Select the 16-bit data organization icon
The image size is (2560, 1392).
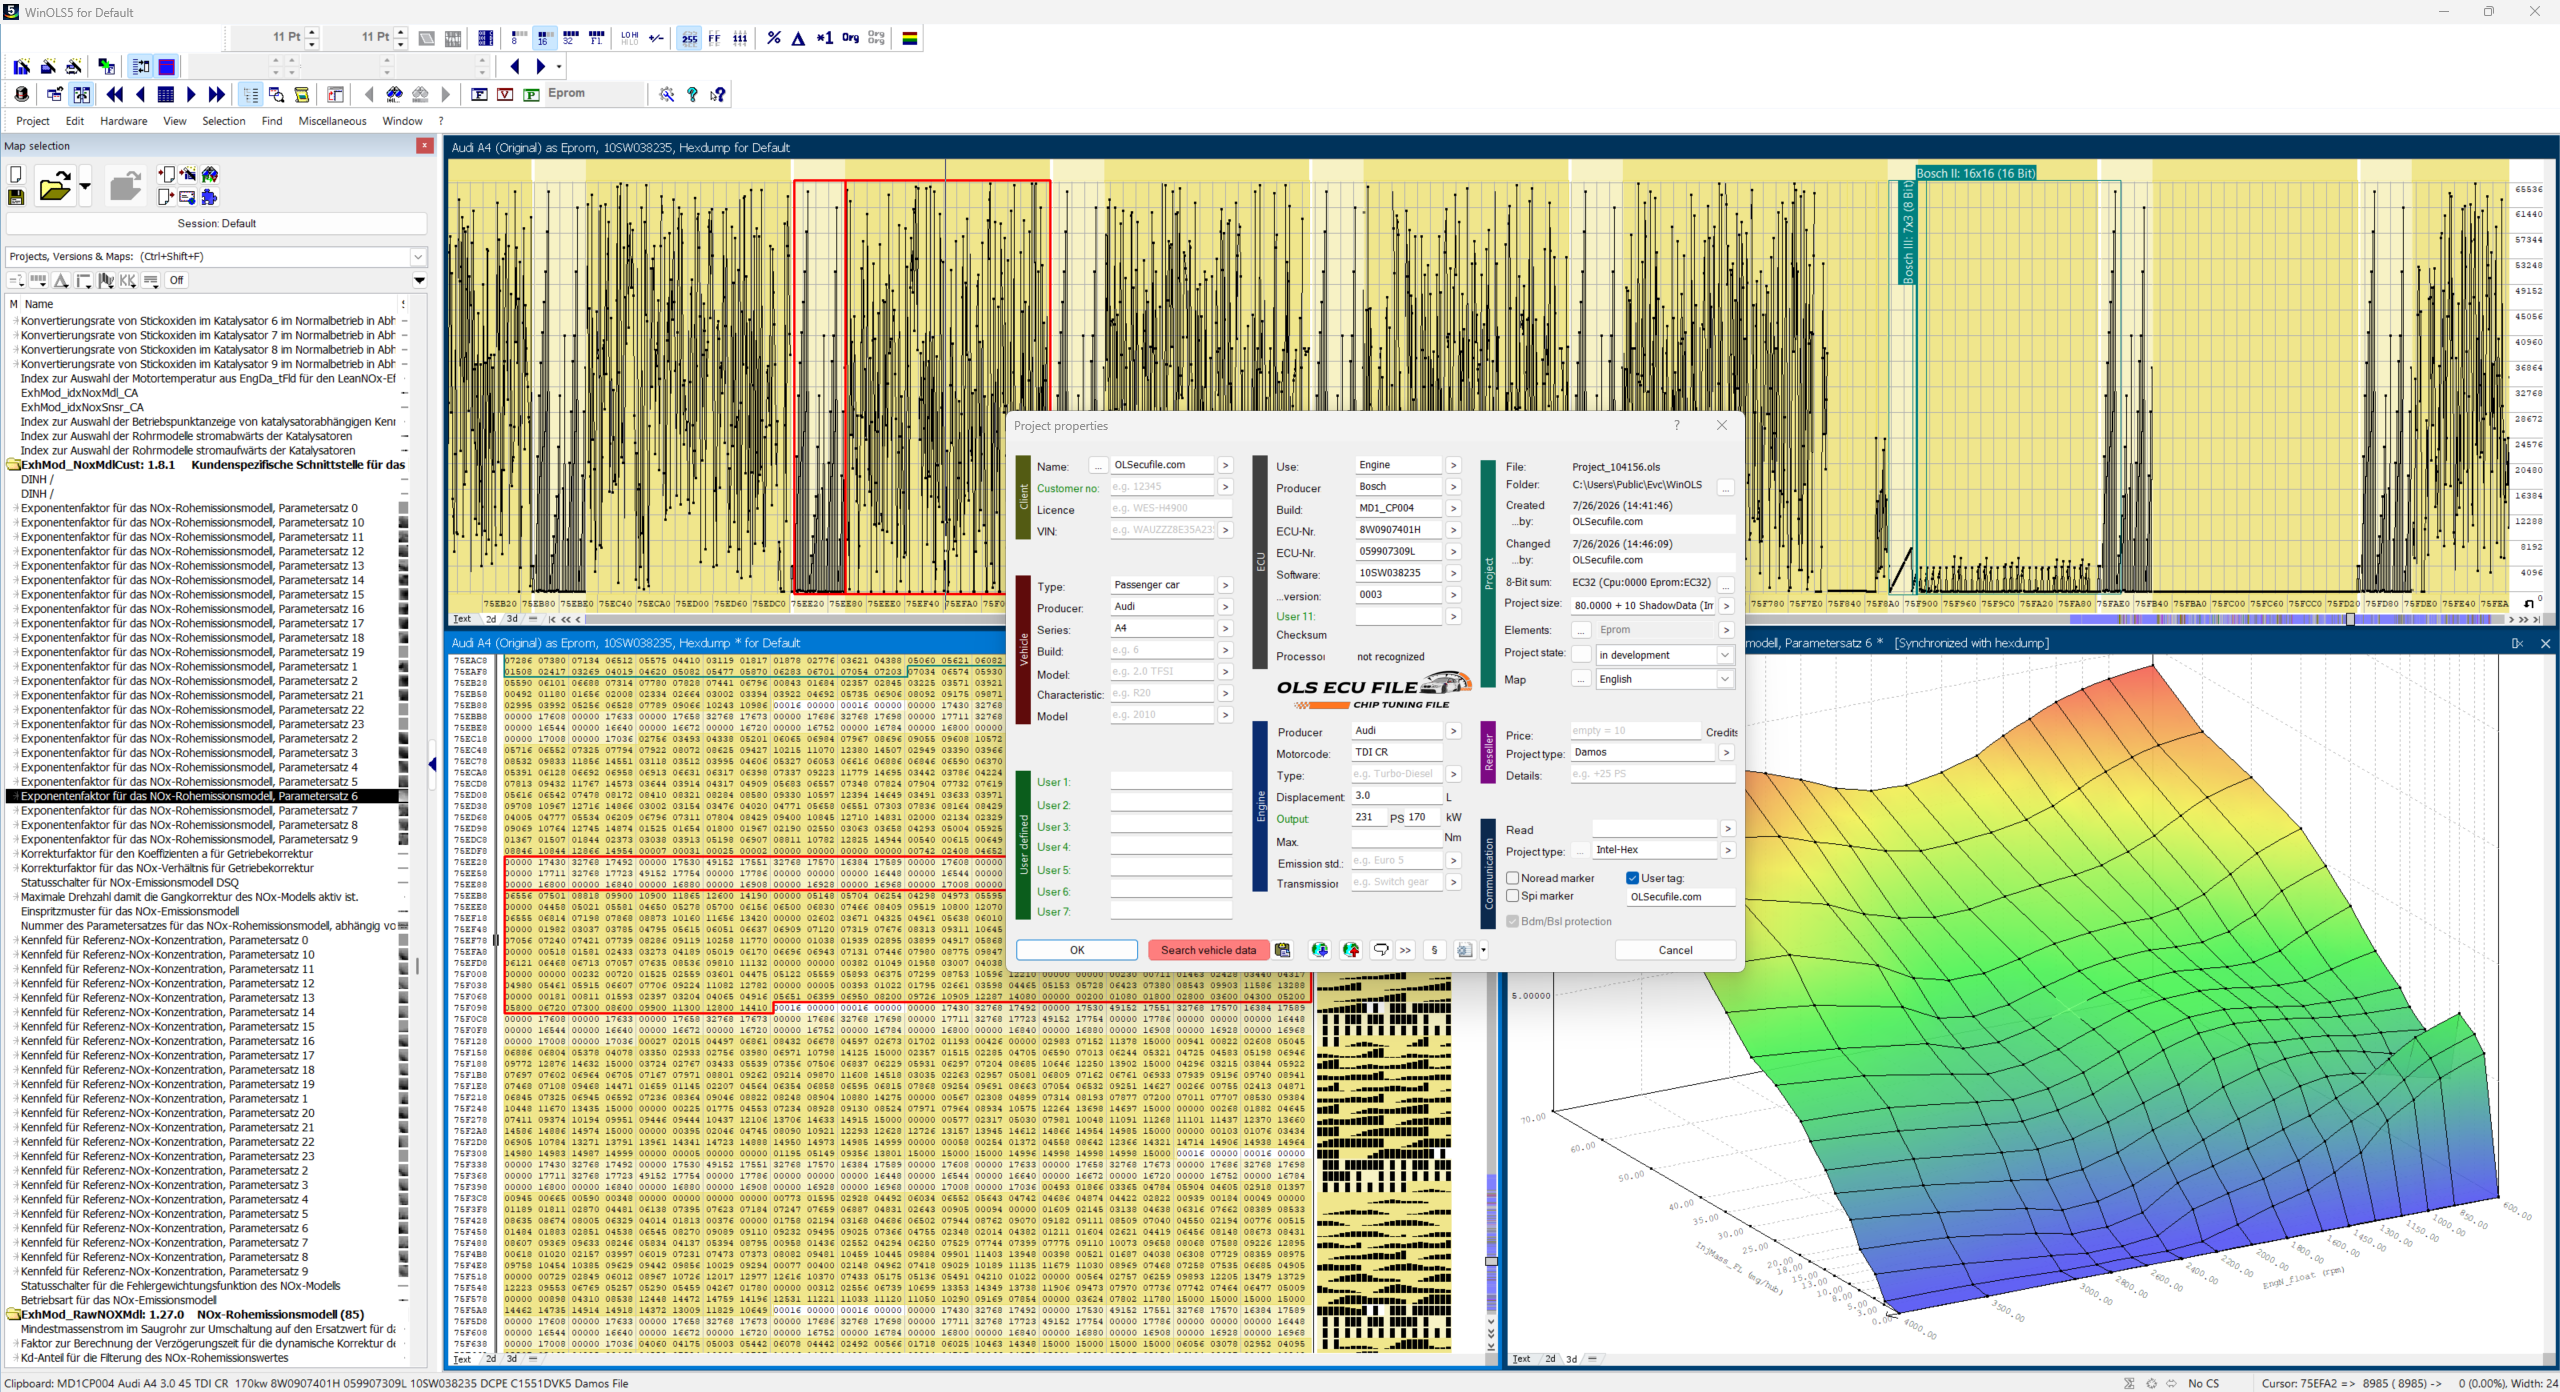pyautogui.click(x=543, y=38)
